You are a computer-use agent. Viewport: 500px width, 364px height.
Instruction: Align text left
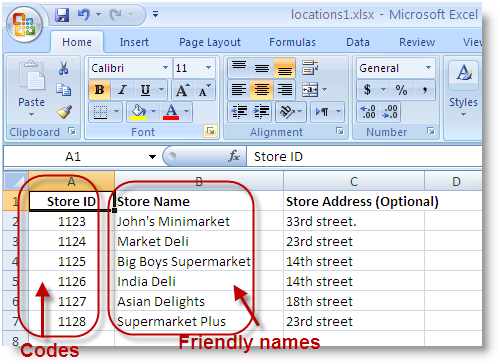point(239,90)
